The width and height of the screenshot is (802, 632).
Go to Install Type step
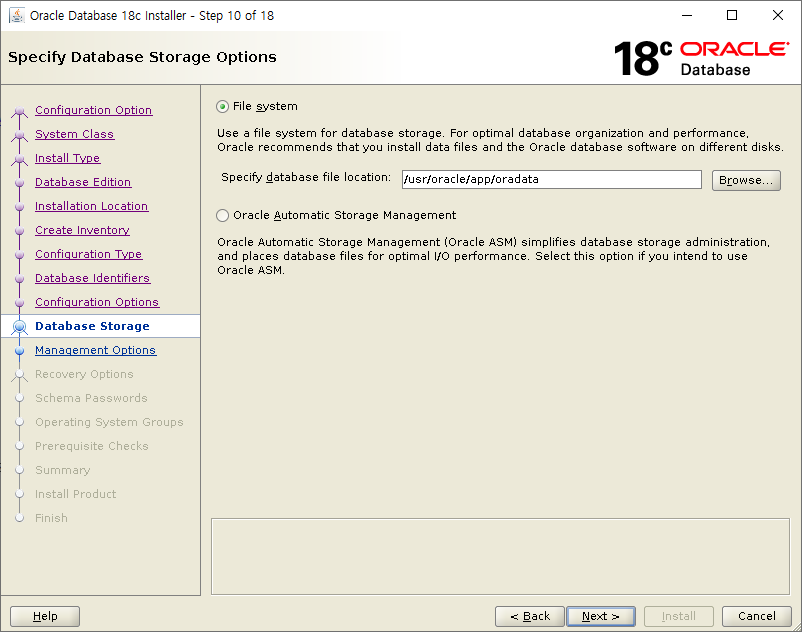click(68, 158)
